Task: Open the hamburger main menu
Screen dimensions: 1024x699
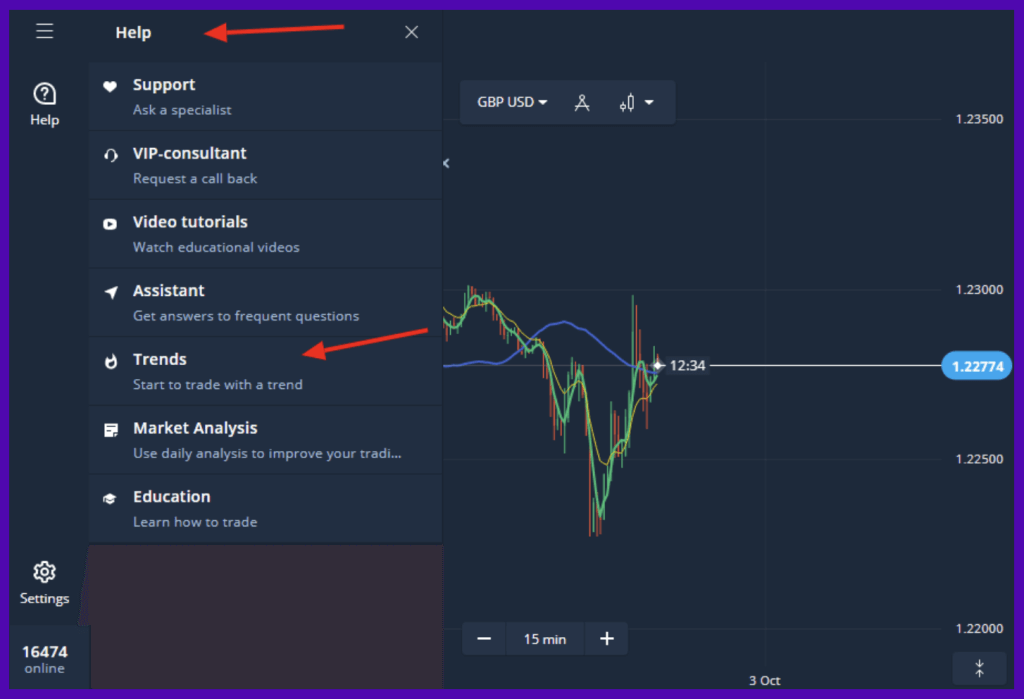Action: tap(44, 31)
